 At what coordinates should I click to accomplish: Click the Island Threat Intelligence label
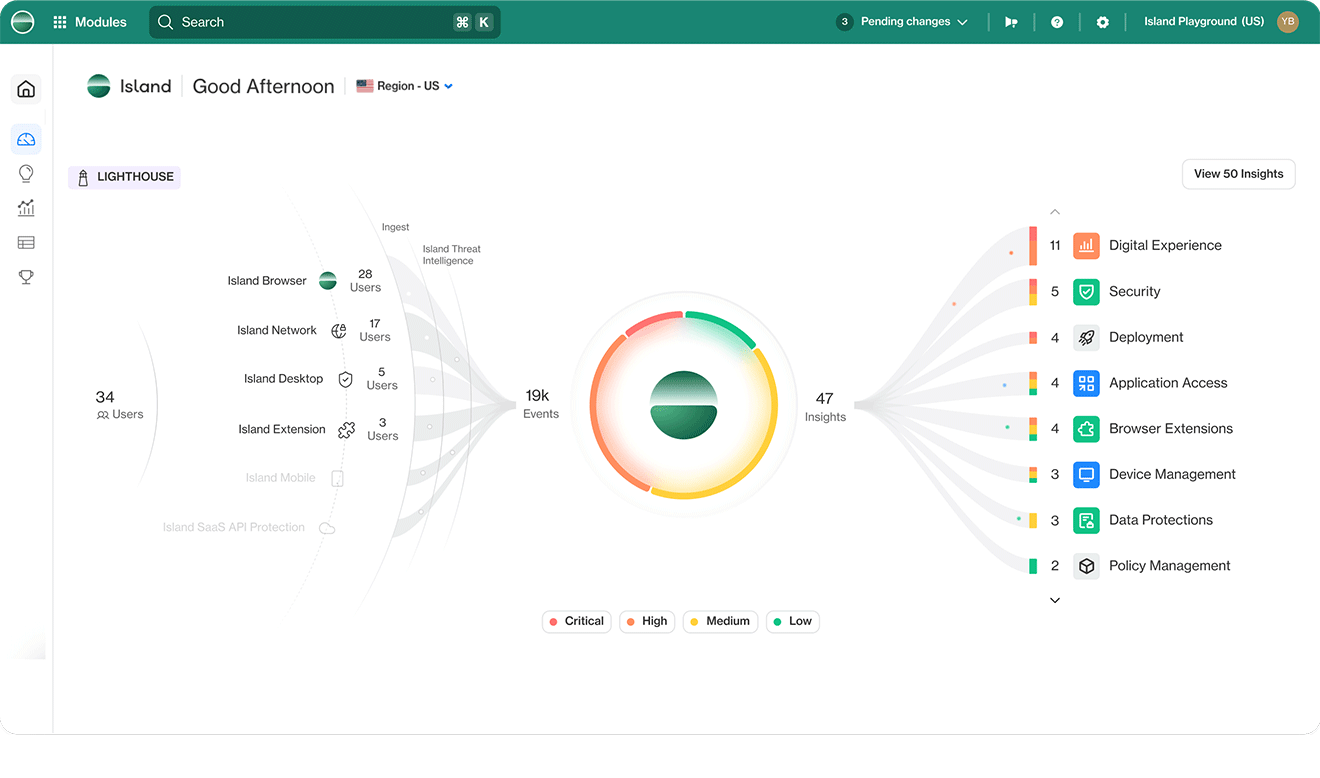click(451, 255)
